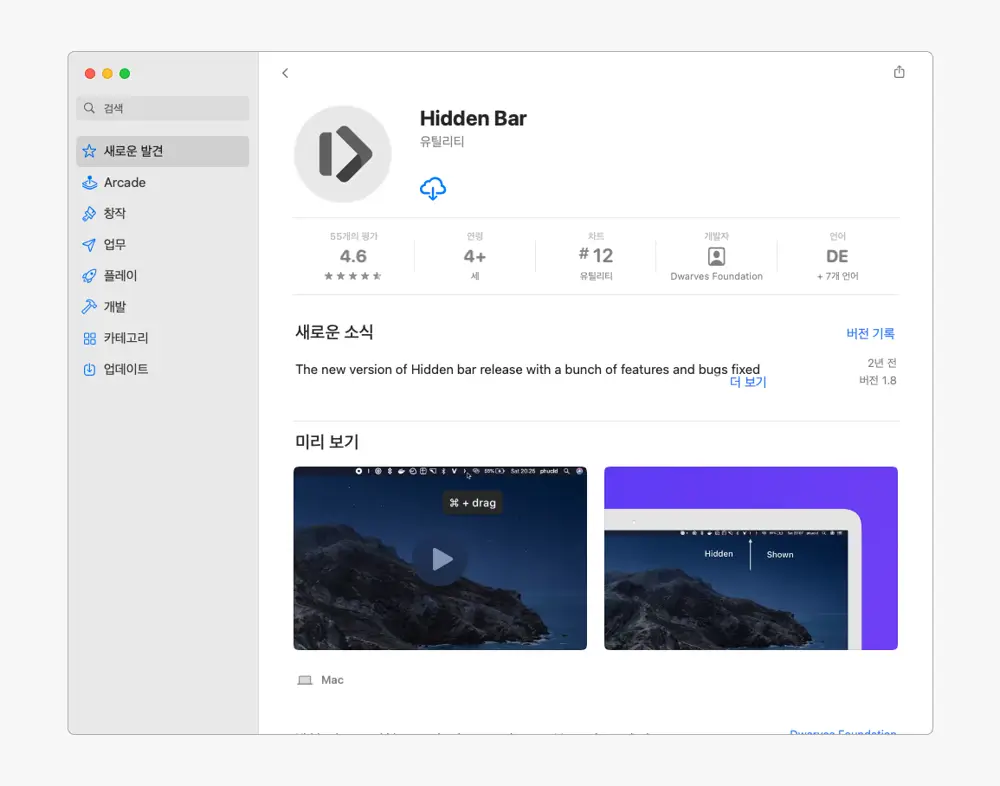Open 버전 기록 to see version history
The width and height of the screenshot is (1000, 786).
pyautogui.click(x=870, y=333)
